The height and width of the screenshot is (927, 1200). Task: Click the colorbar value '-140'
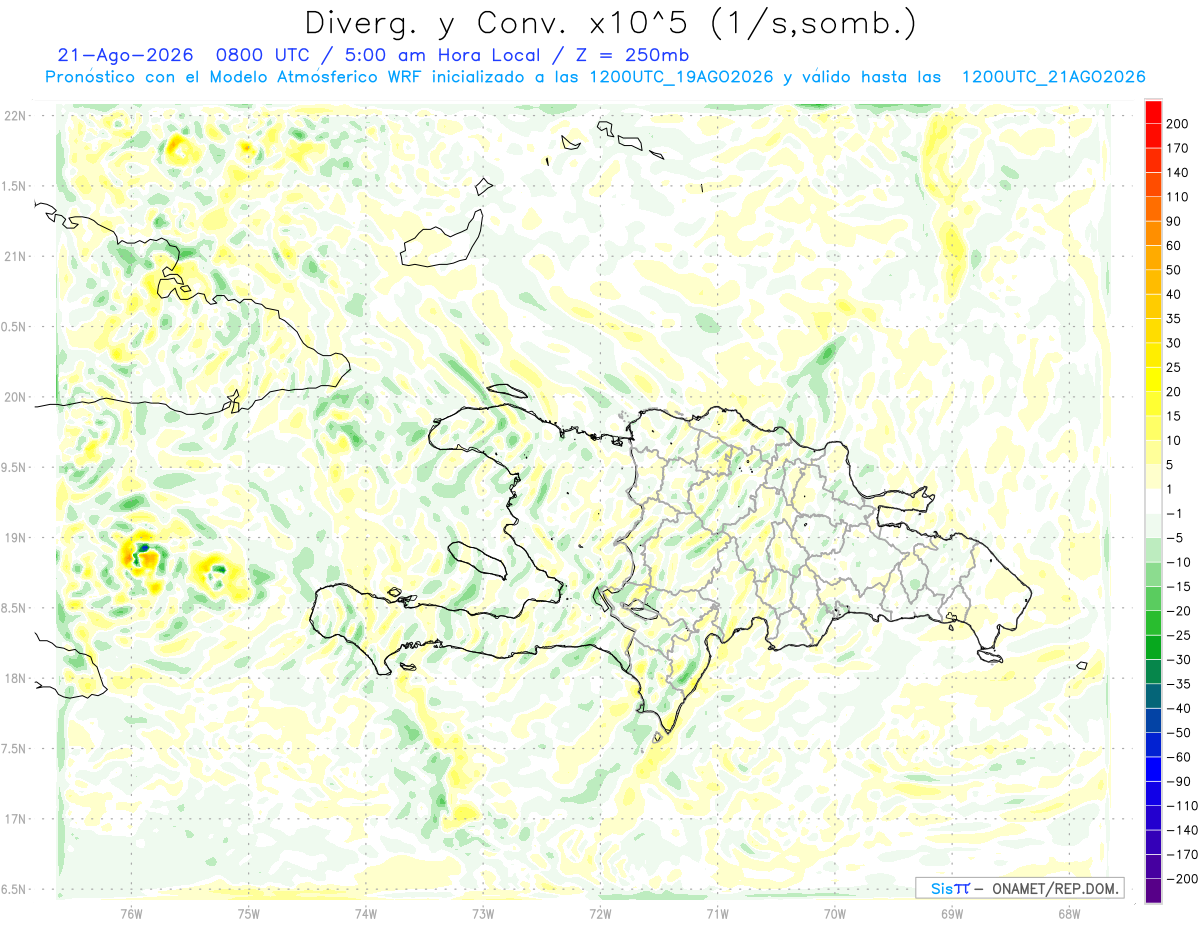tap(1180, 830)
